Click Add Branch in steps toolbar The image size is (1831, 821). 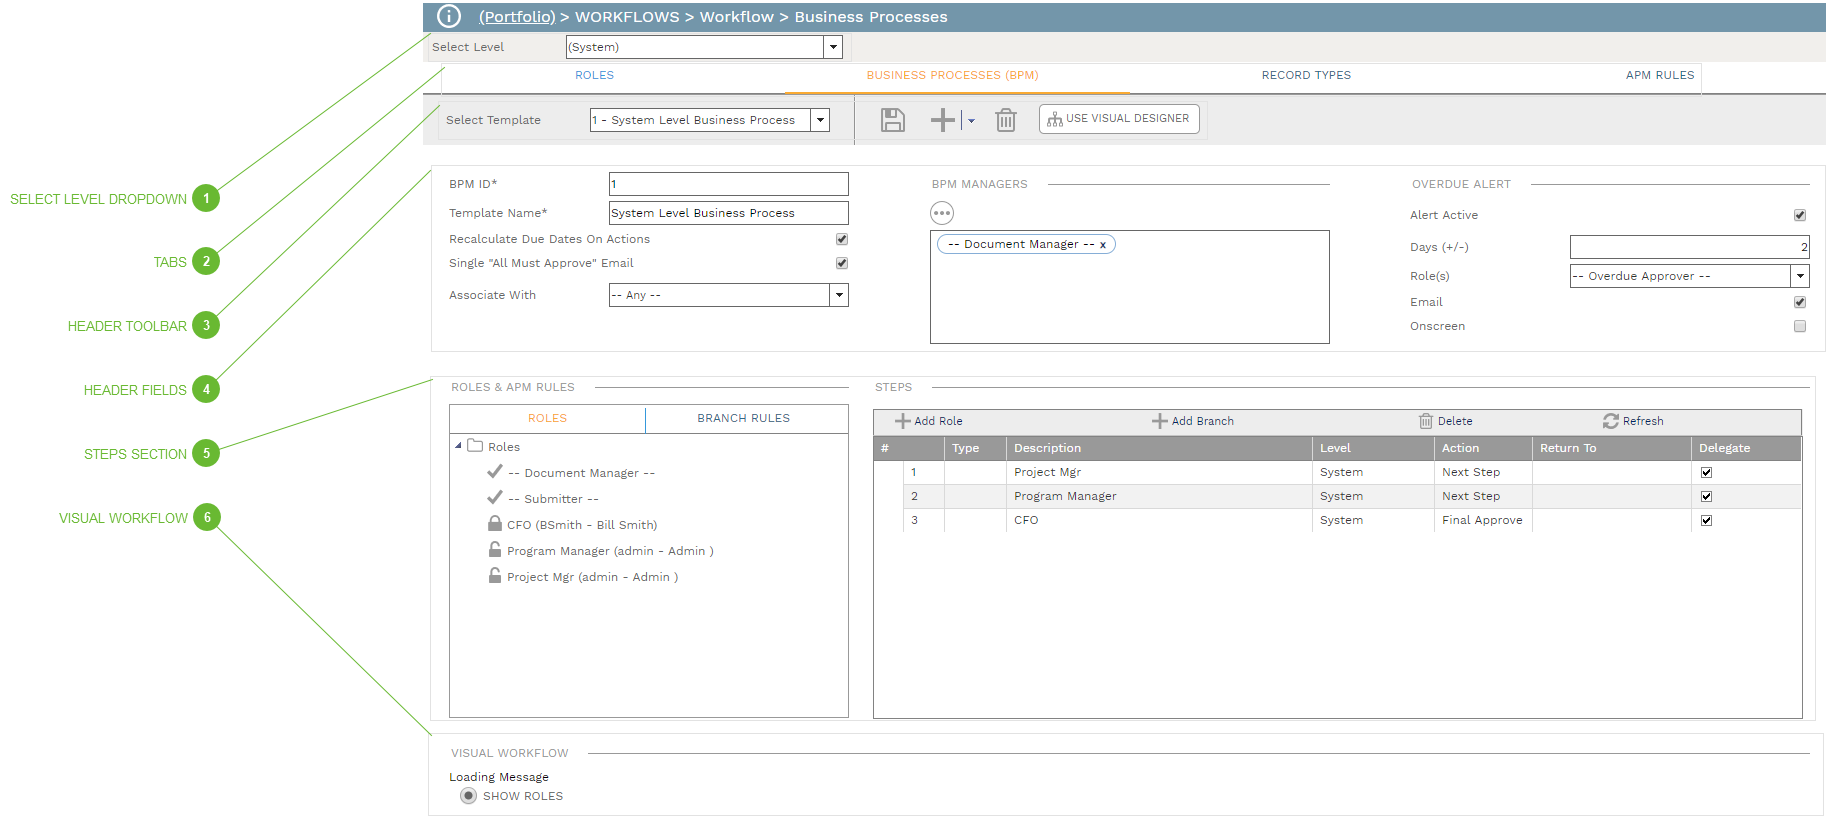(x=1193, y=421)
